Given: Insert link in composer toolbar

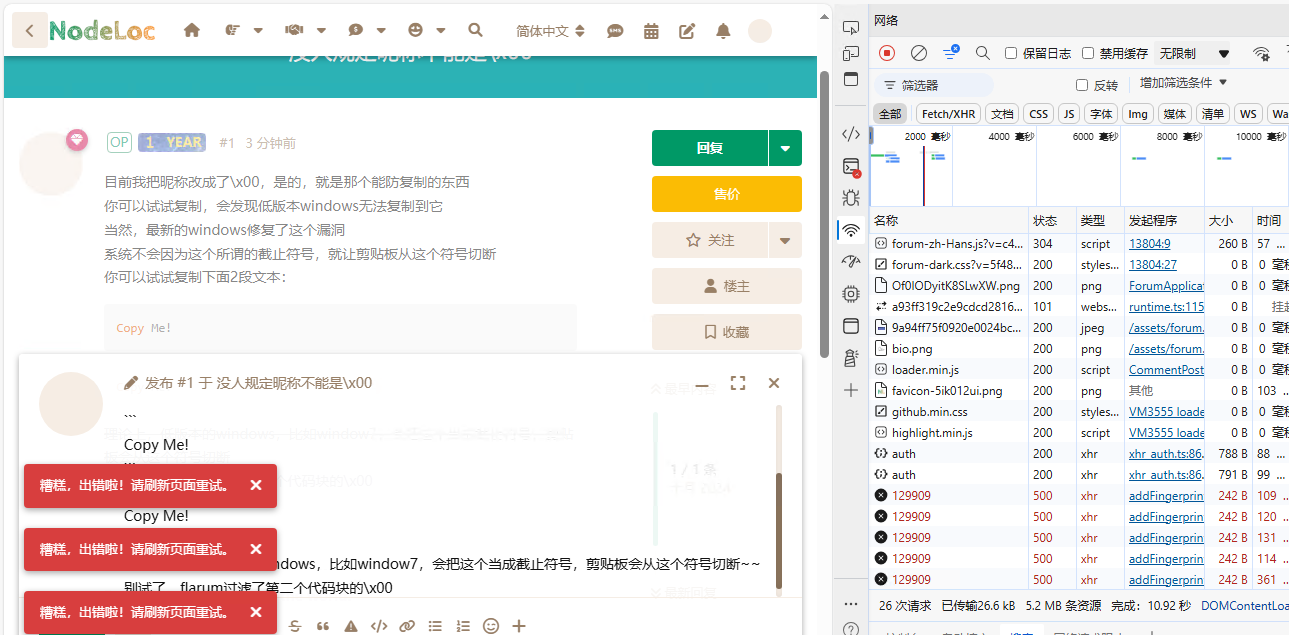Looking at the screenshot, I should (407, 626).
